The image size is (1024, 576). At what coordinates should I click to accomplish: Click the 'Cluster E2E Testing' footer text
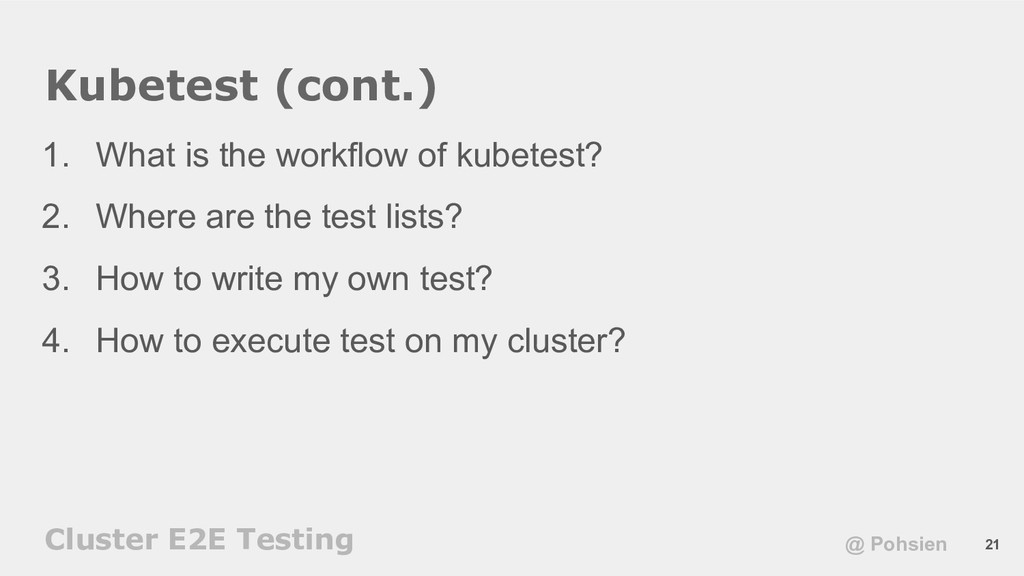pos(199,539)
